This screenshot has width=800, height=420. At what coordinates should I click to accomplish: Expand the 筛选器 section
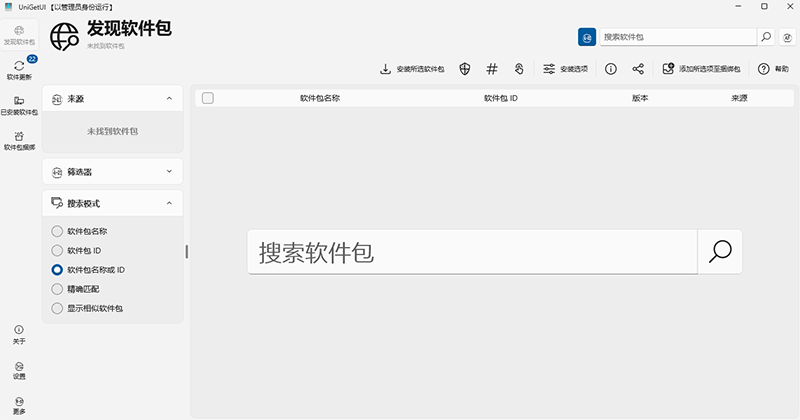pyautogui.click(x=169, y=171)
